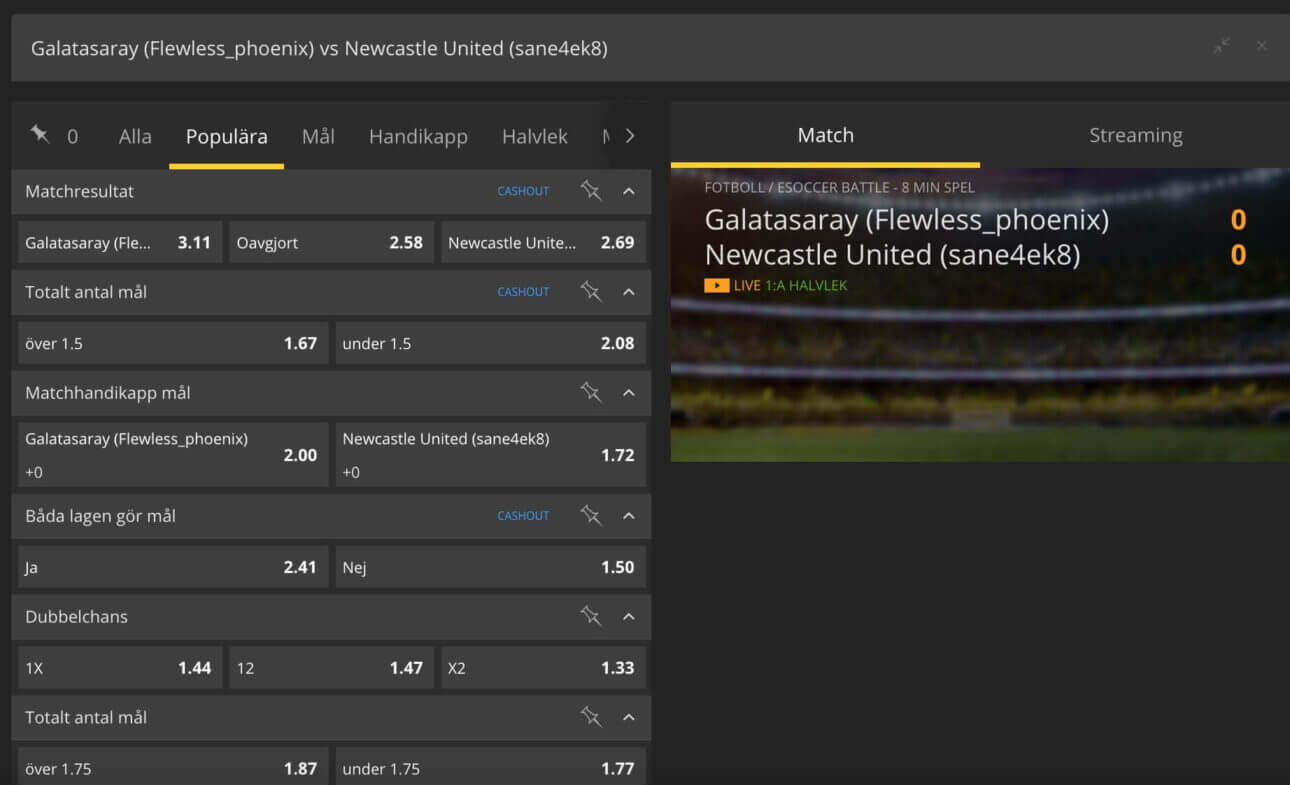Pin the Matchresultat market
Screen dimensions: 1290x785
591,191
